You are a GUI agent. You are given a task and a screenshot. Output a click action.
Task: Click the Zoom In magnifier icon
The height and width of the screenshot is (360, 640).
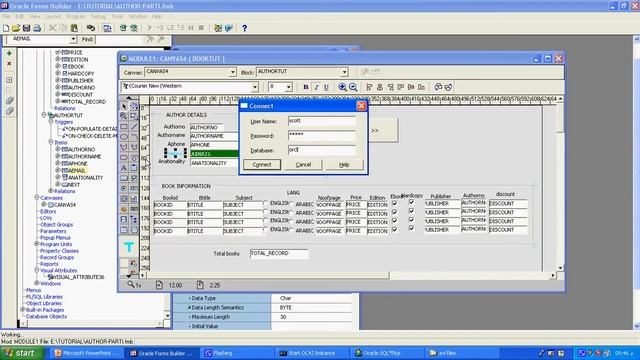pos(342,87)
